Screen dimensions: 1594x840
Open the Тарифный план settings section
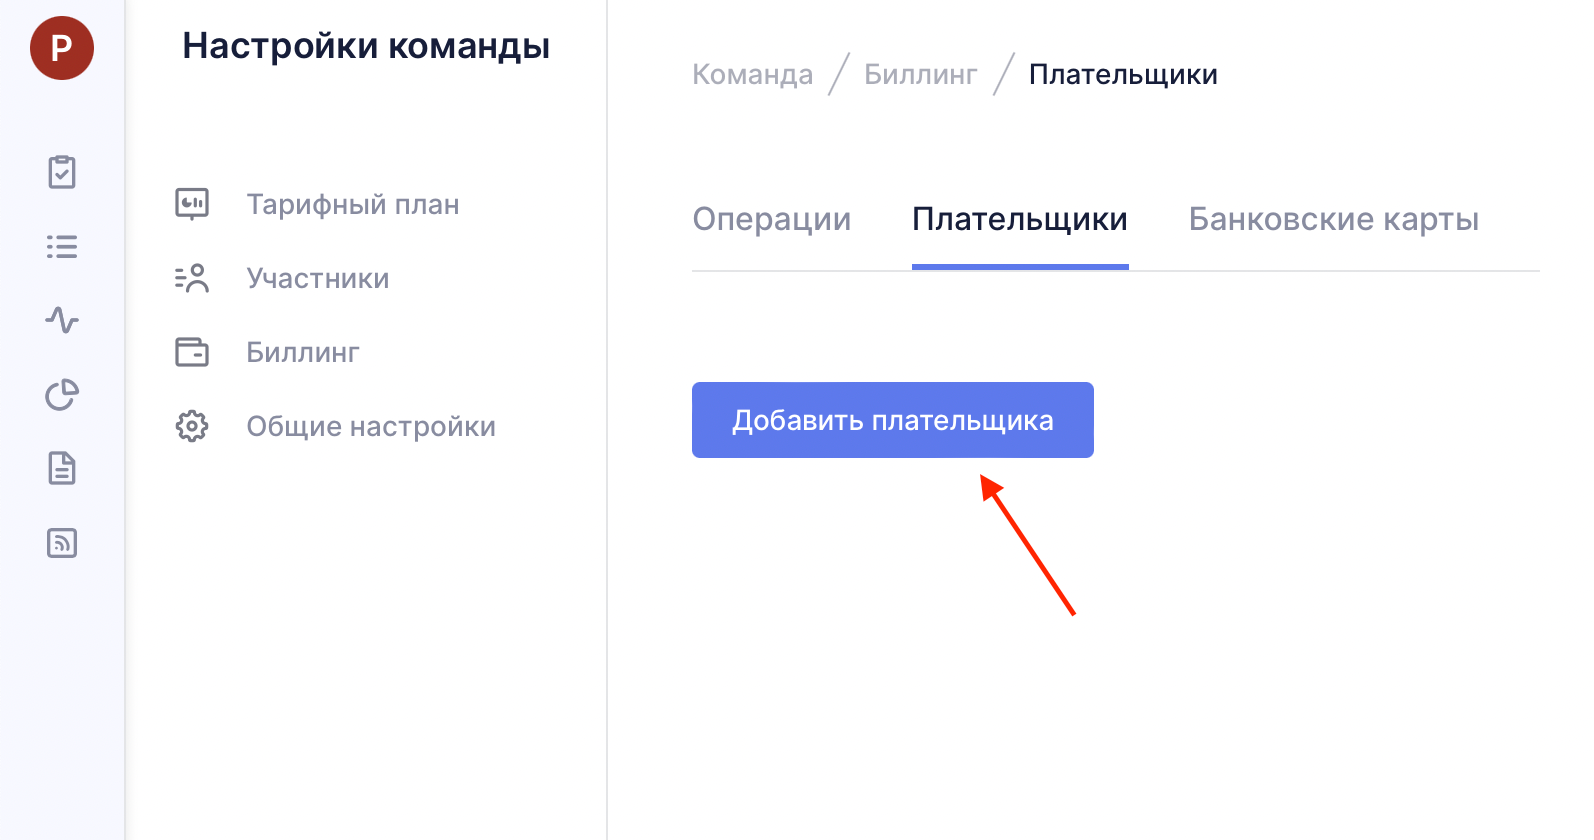(x=353, y=204)
